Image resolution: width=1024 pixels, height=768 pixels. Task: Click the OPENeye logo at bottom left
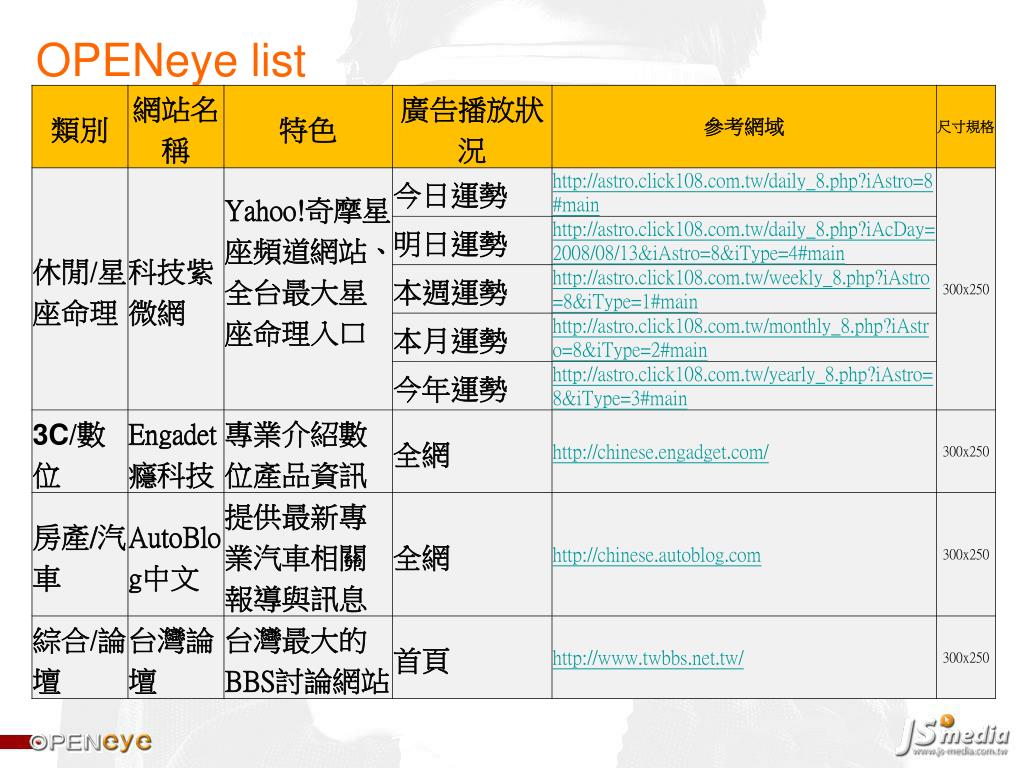pyautogui.click(x=91, y=742)
